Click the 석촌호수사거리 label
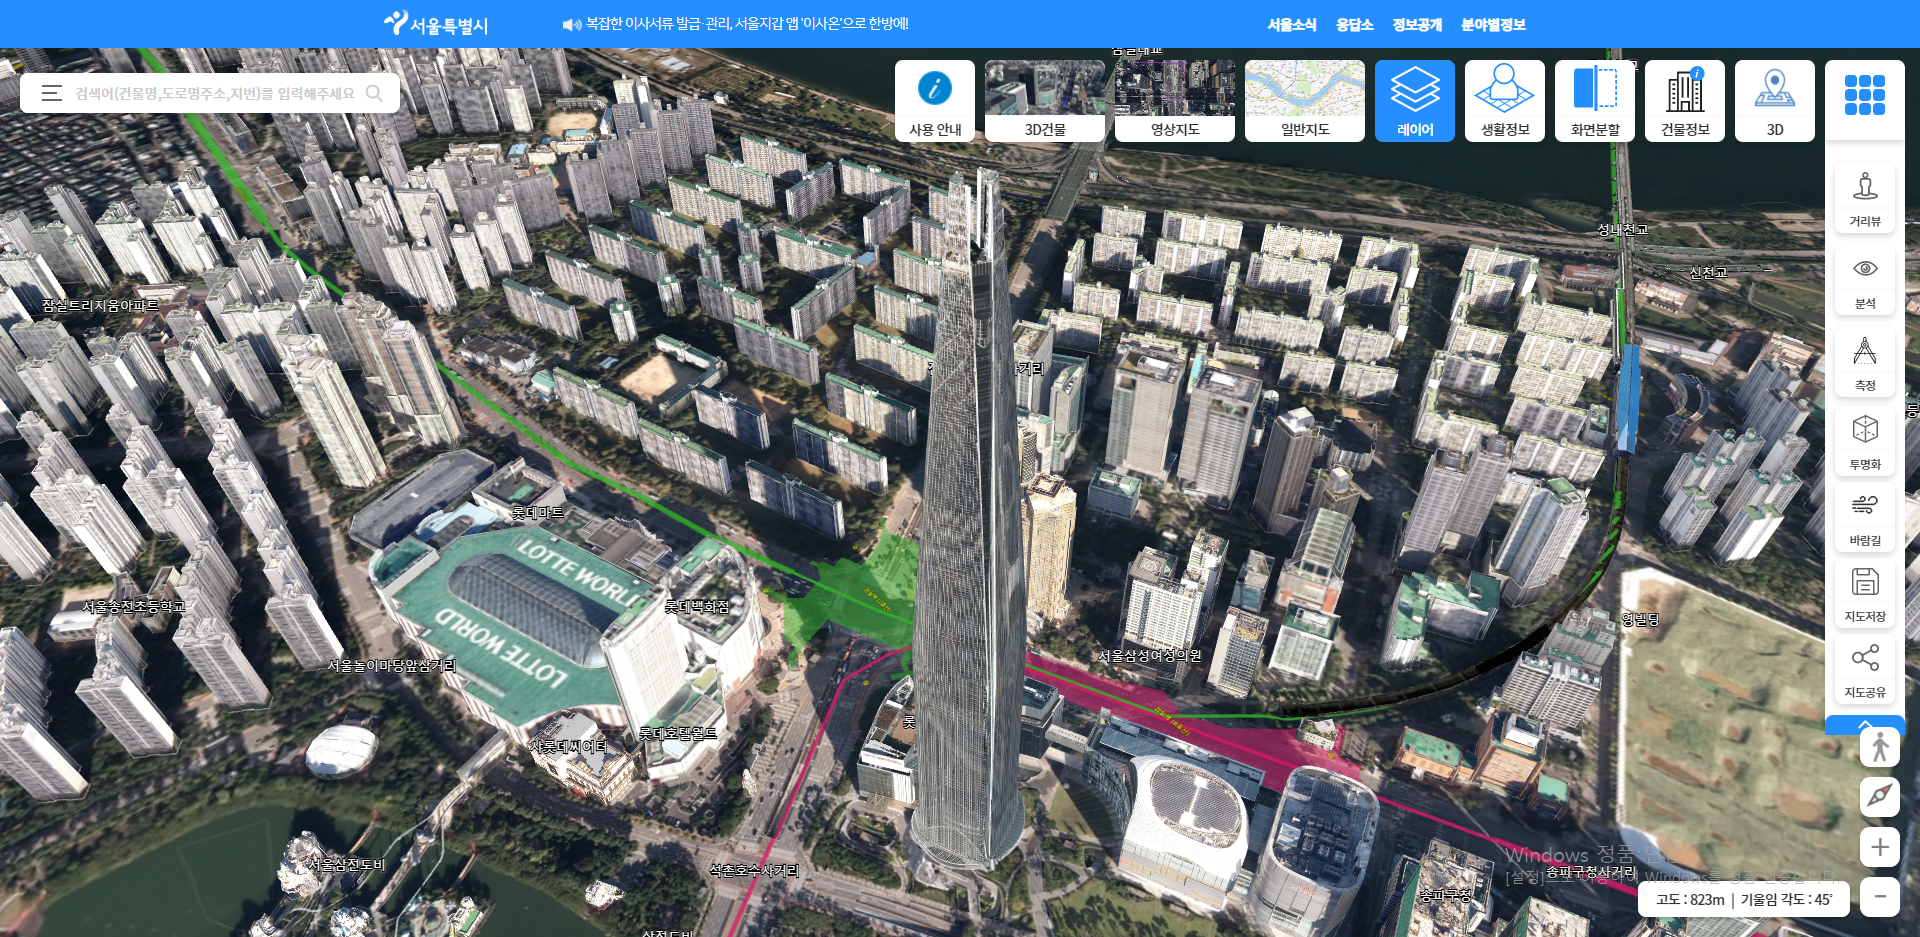This screenshot has height=937, width=1920. coord(755,871)
